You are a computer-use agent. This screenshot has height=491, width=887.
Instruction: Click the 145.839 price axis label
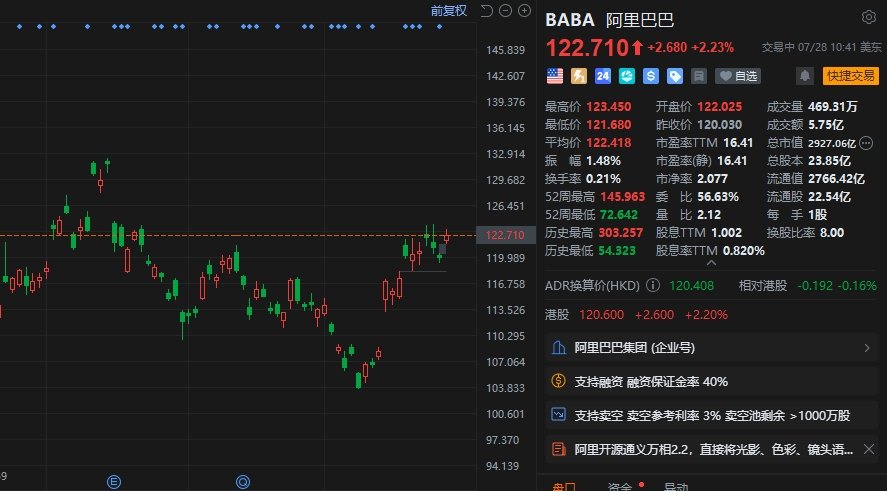point(506,50)
